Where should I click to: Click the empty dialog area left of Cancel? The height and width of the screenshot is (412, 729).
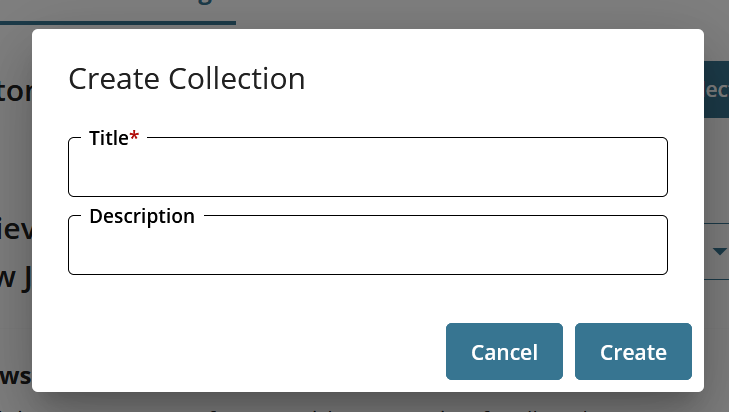[240, 352]
